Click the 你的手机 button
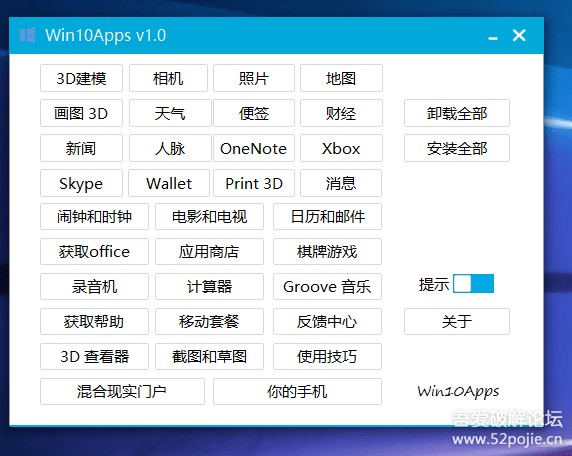Screen dimensions: 572x456 (x=297, y=391)
